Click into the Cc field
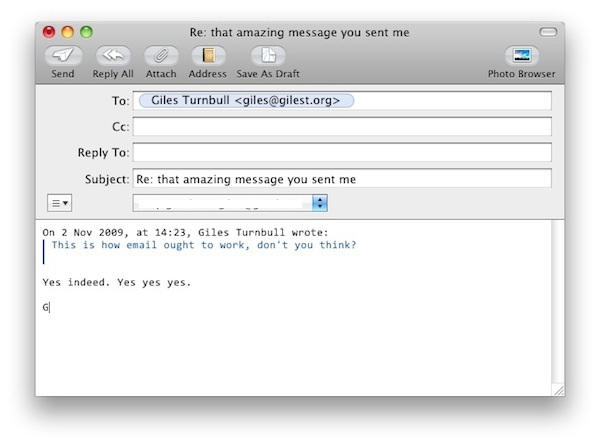 pyautogui.click(x=341, y=127)
